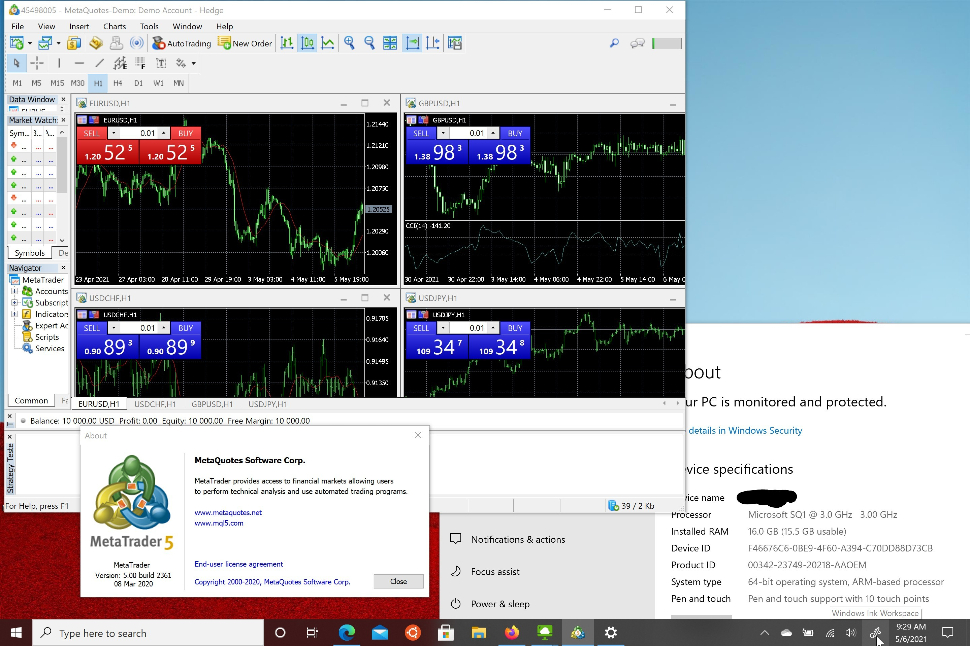Close the Market Watch panel
The height and width of the screenshot is (646, 970).
[63, 120]
